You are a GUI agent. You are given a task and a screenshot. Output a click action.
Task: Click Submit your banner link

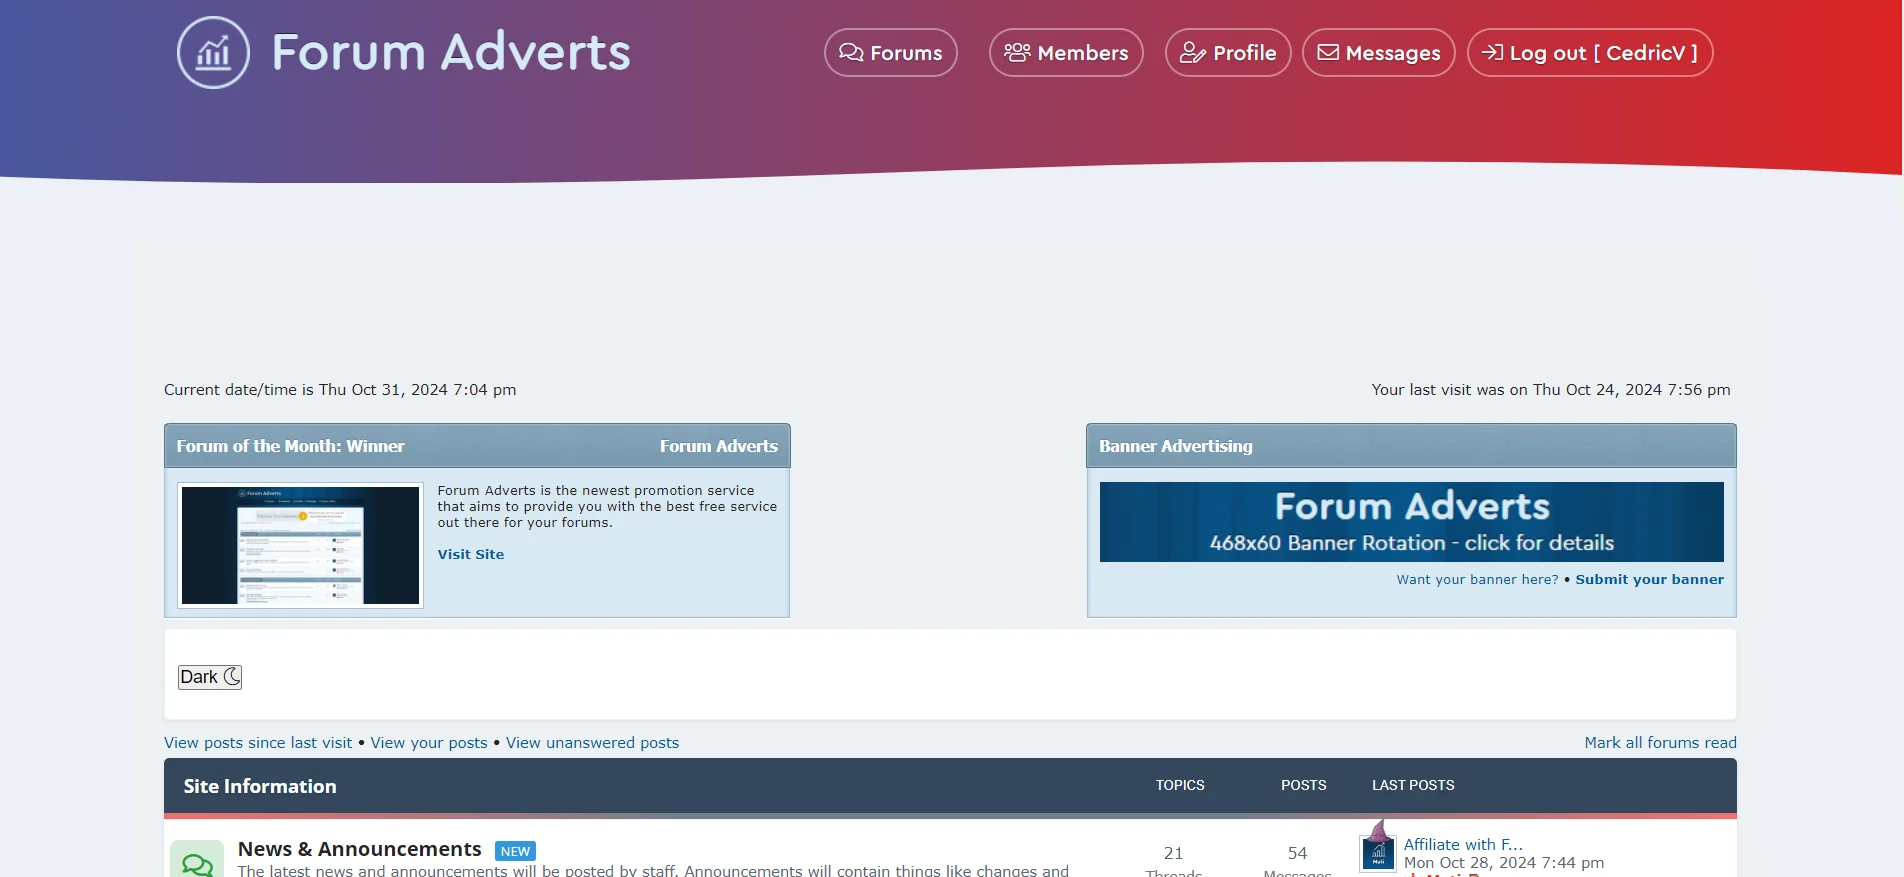(1649, 579)
